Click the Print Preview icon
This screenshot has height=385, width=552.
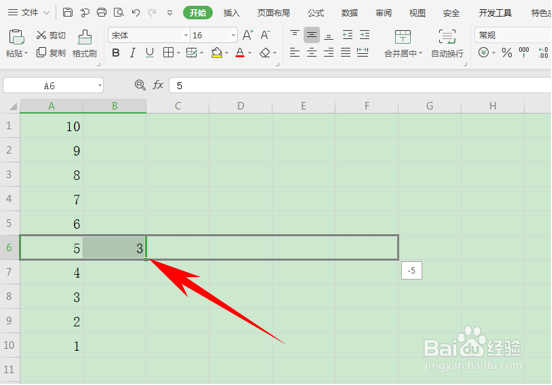point(119,13)
